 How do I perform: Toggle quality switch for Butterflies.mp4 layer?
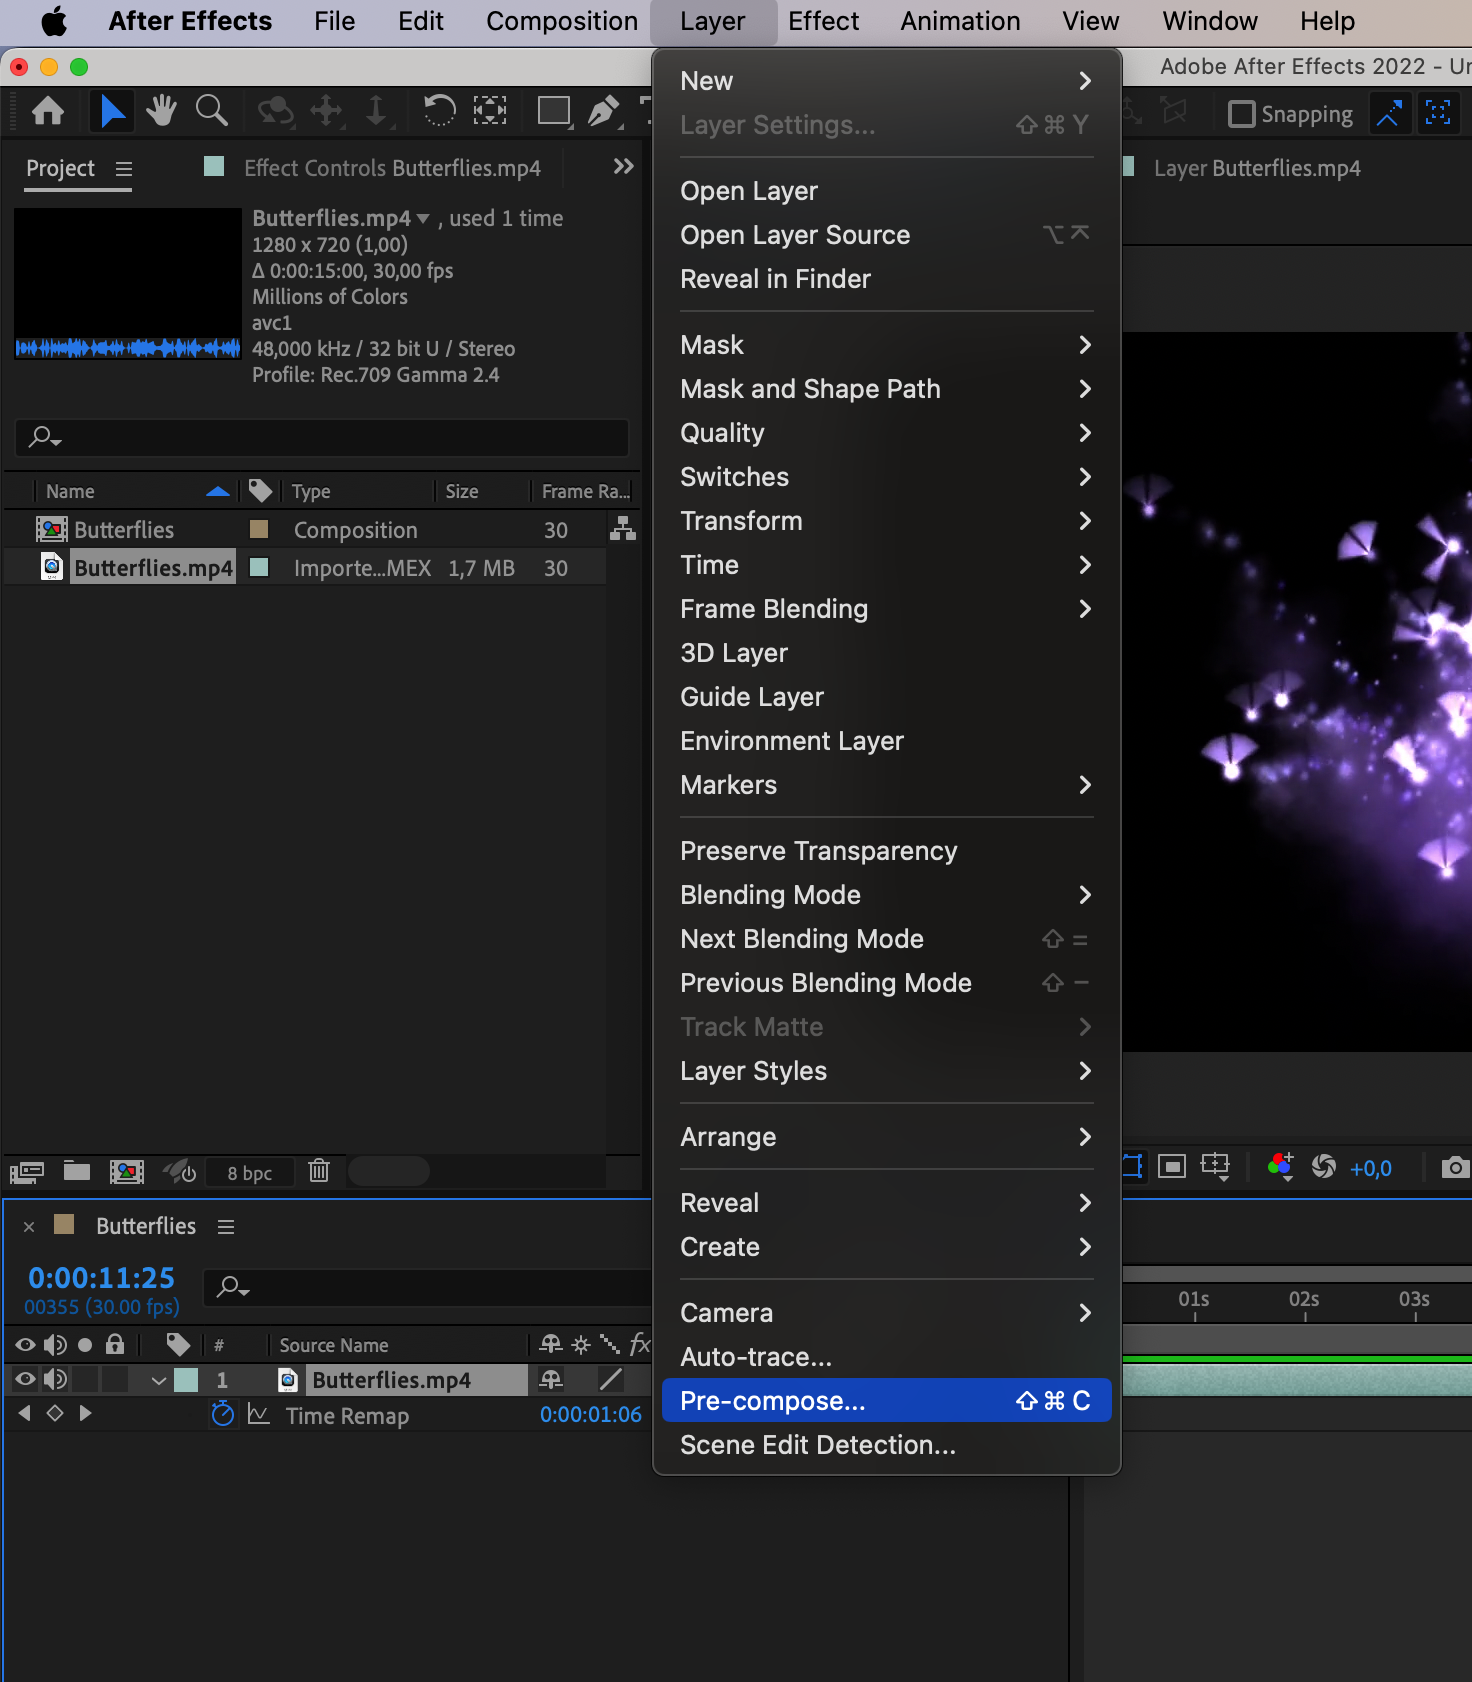point(610,1380)
